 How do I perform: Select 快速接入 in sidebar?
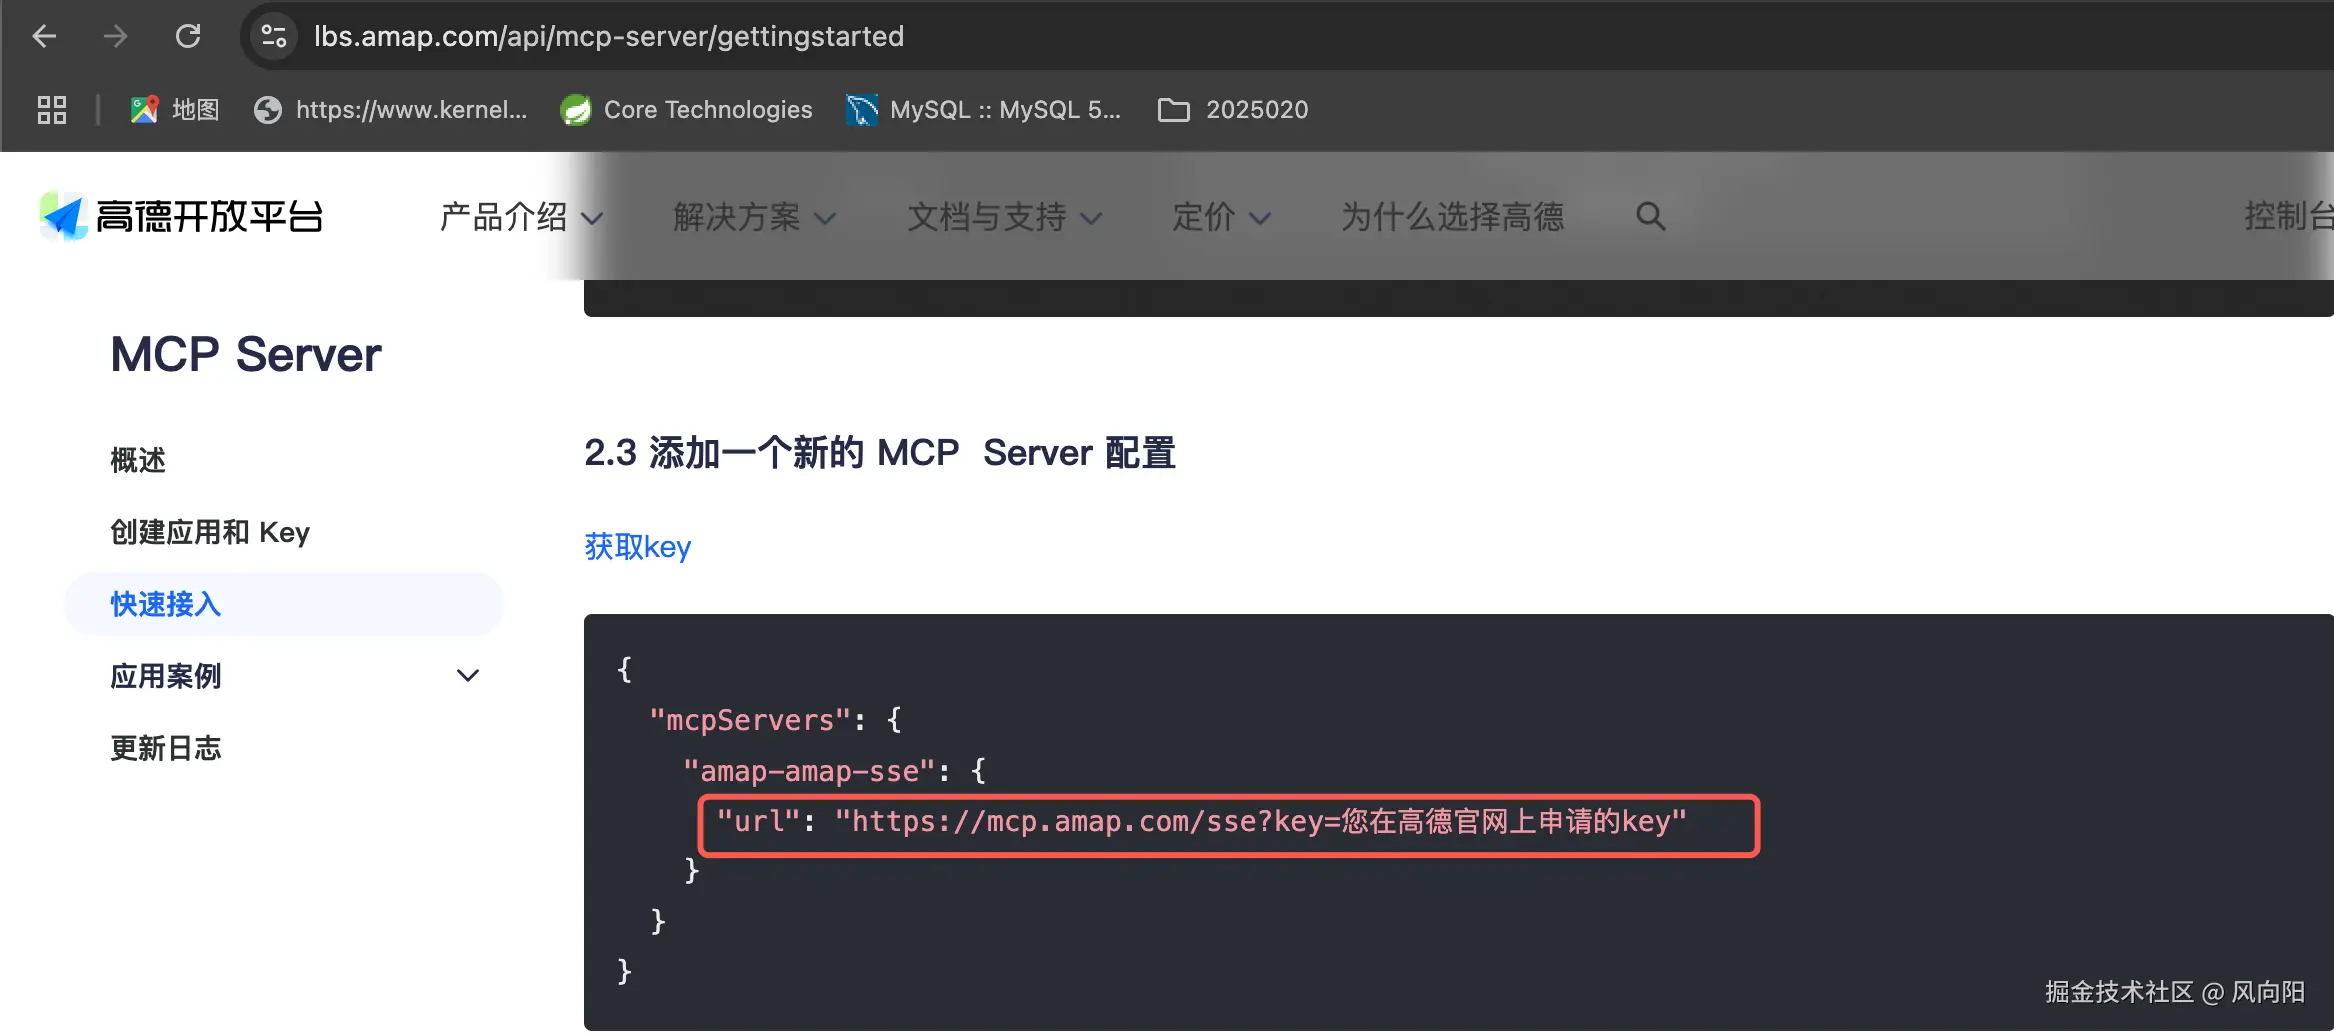[284, 604]
